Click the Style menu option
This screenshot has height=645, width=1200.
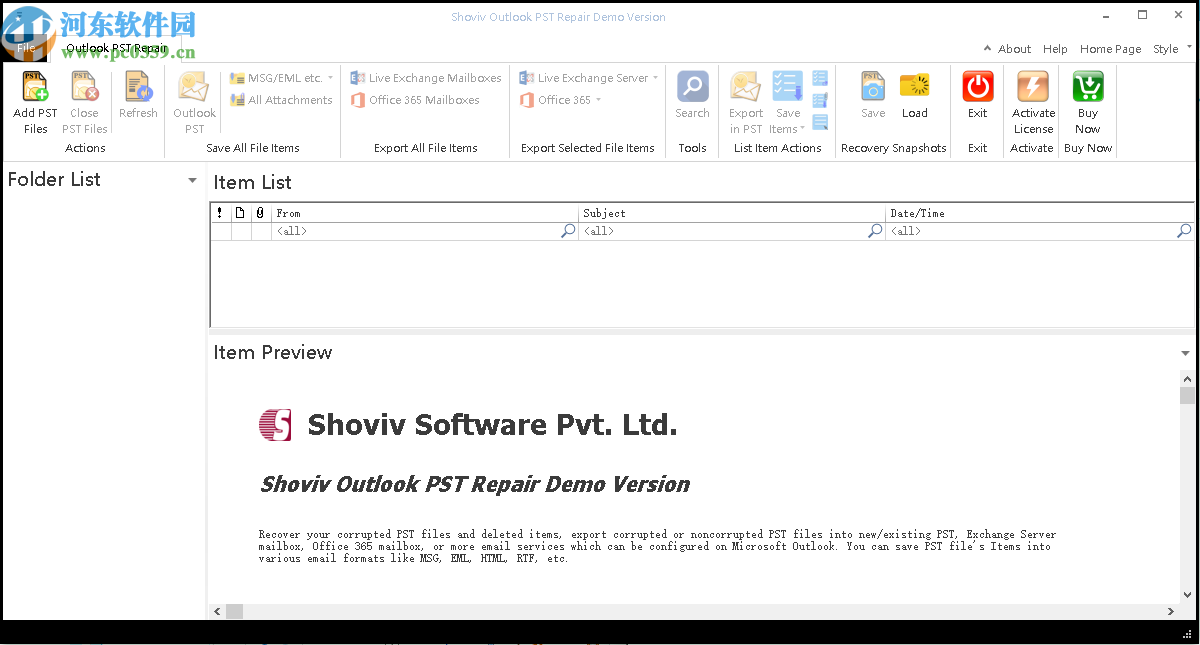(1165, 48)
